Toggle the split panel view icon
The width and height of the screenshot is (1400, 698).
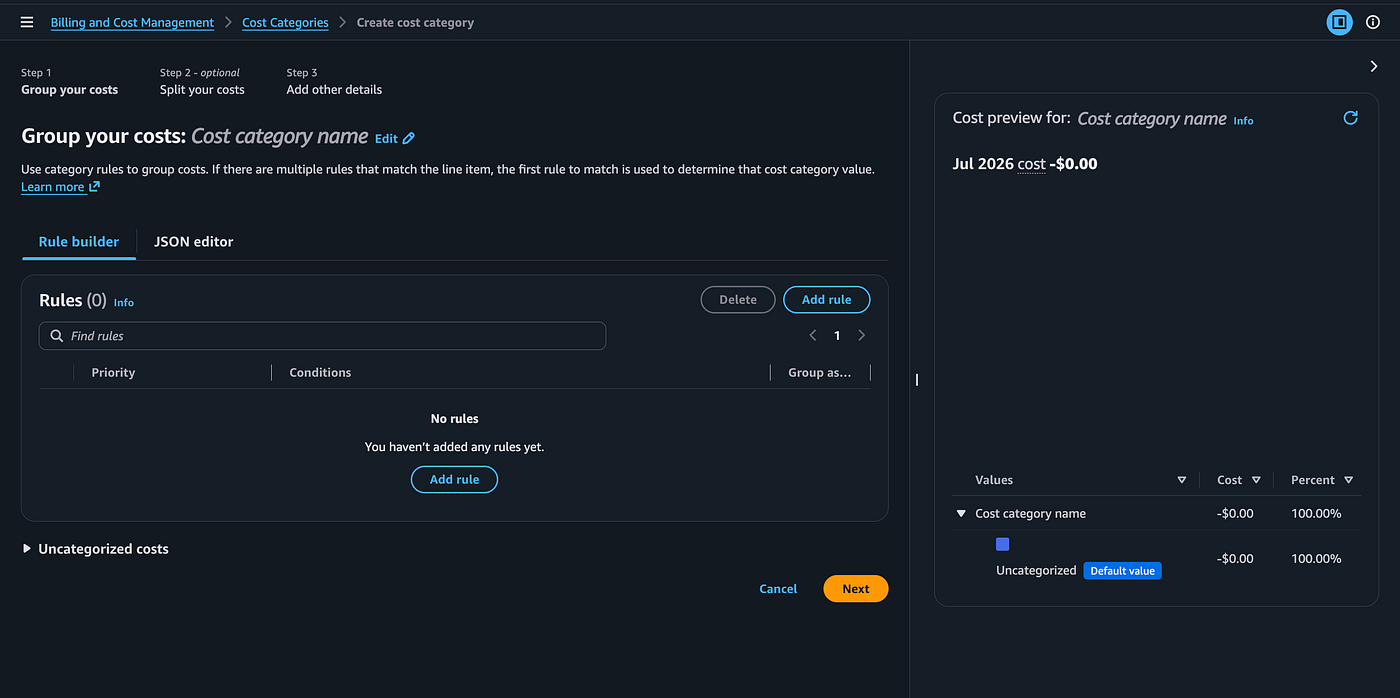tap(1339, 22)
